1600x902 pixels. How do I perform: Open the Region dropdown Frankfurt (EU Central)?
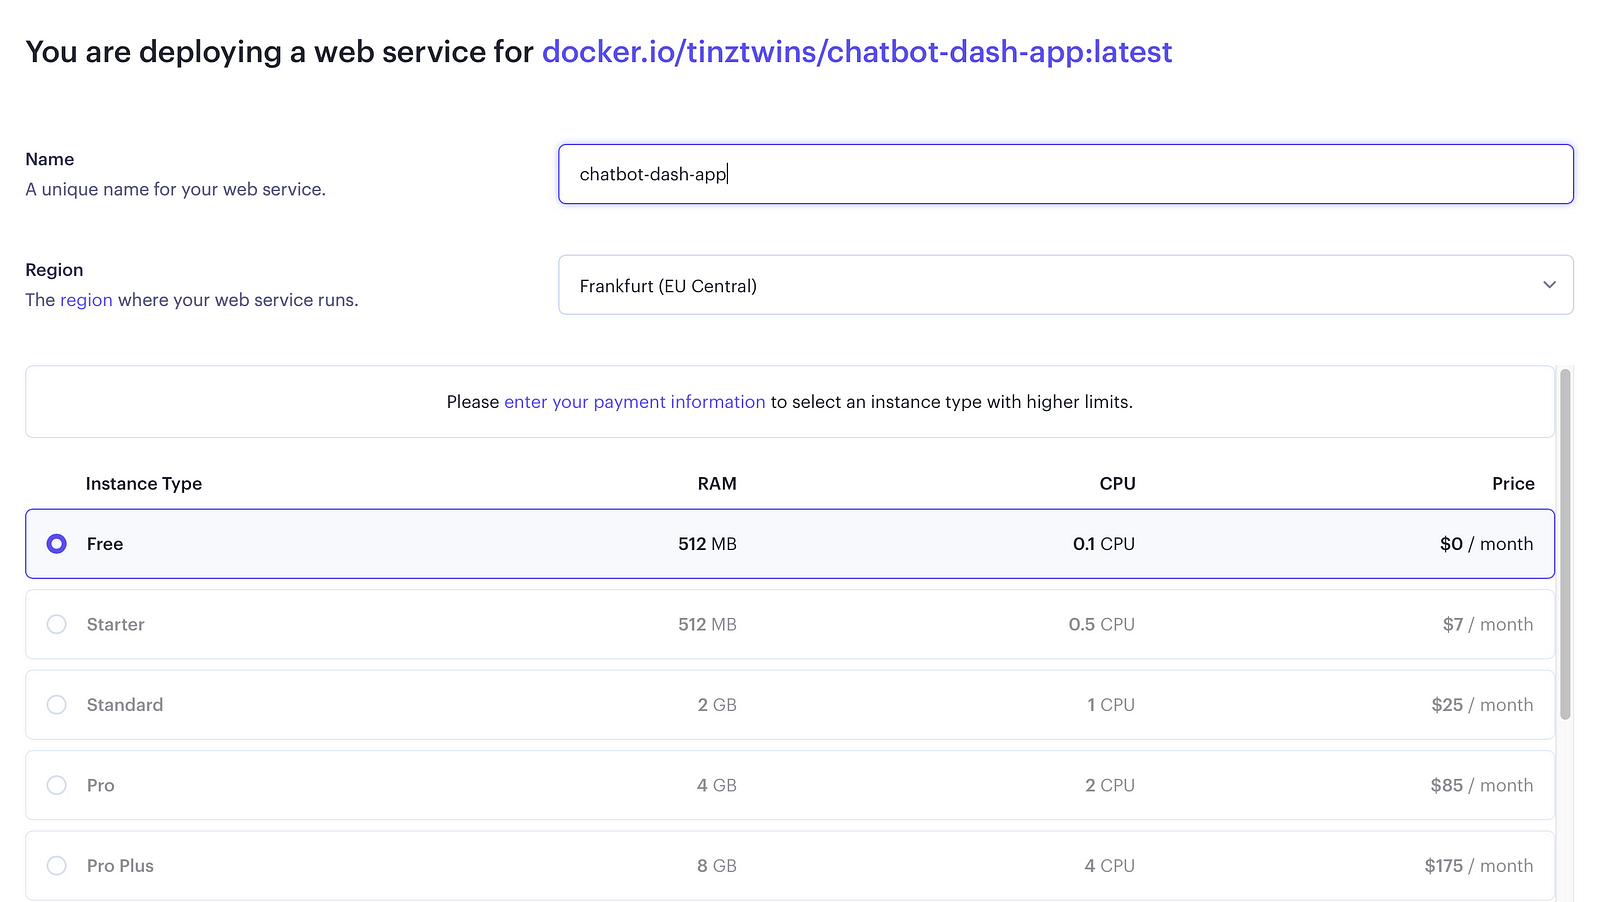[1066, 285]
